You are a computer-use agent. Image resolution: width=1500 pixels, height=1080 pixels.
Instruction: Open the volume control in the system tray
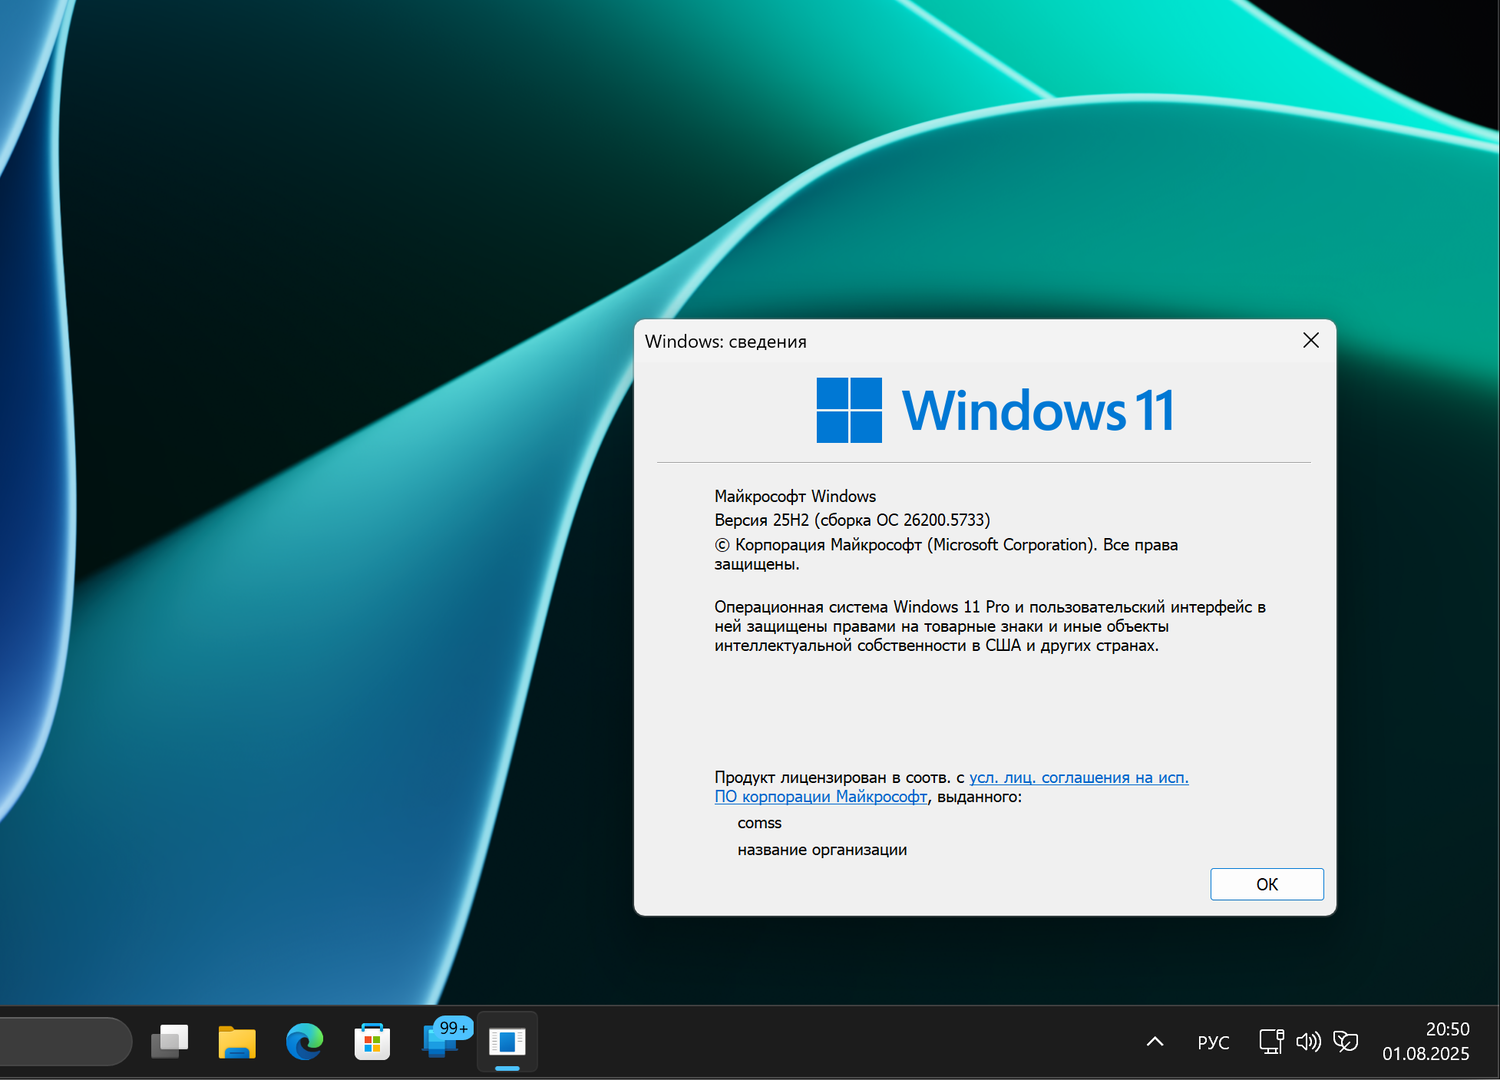(1308, 1041)
